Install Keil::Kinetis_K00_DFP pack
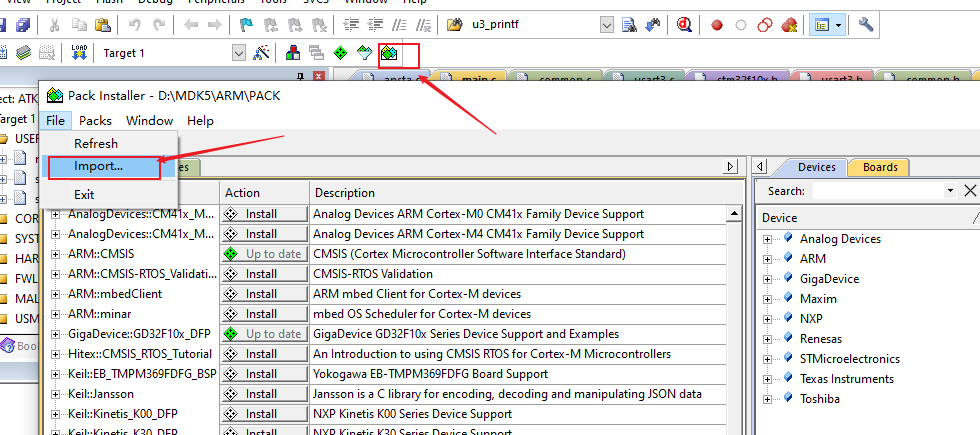The height and width of the screenshot is (435, 980). (264, 414)
